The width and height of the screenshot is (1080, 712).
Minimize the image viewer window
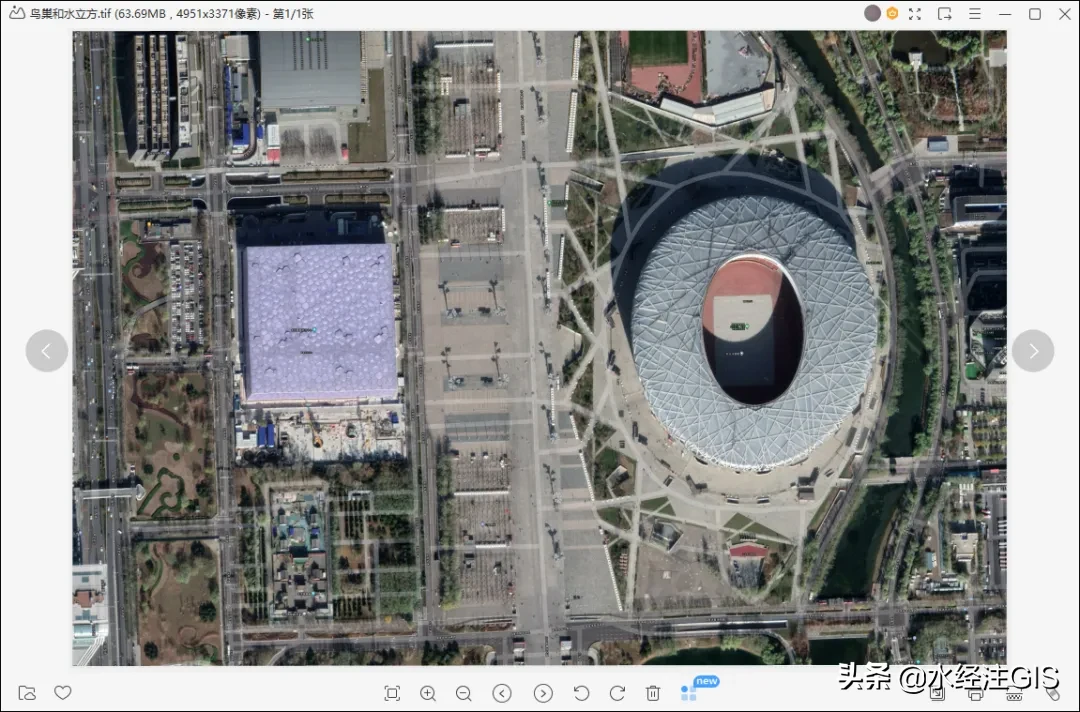[1005, 14]
